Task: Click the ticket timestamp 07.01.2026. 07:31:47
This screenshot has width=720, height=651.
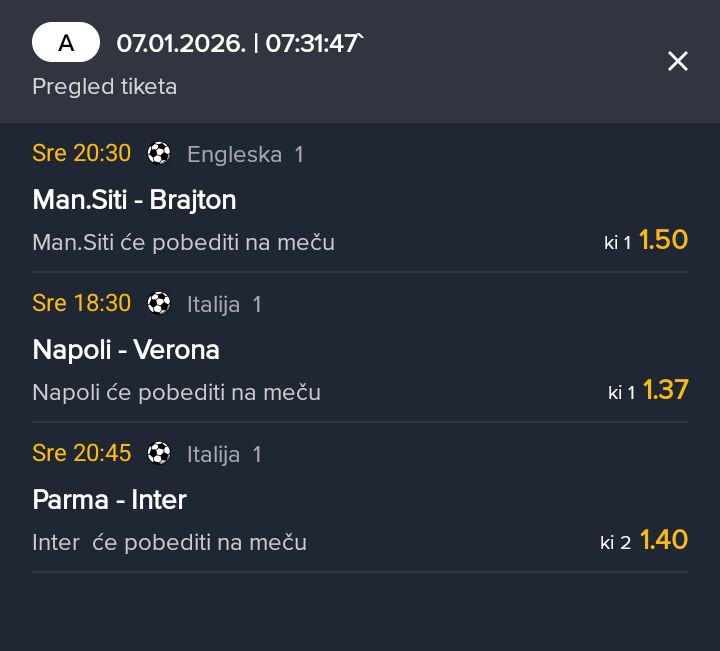Action: click(x=238, y=44)
